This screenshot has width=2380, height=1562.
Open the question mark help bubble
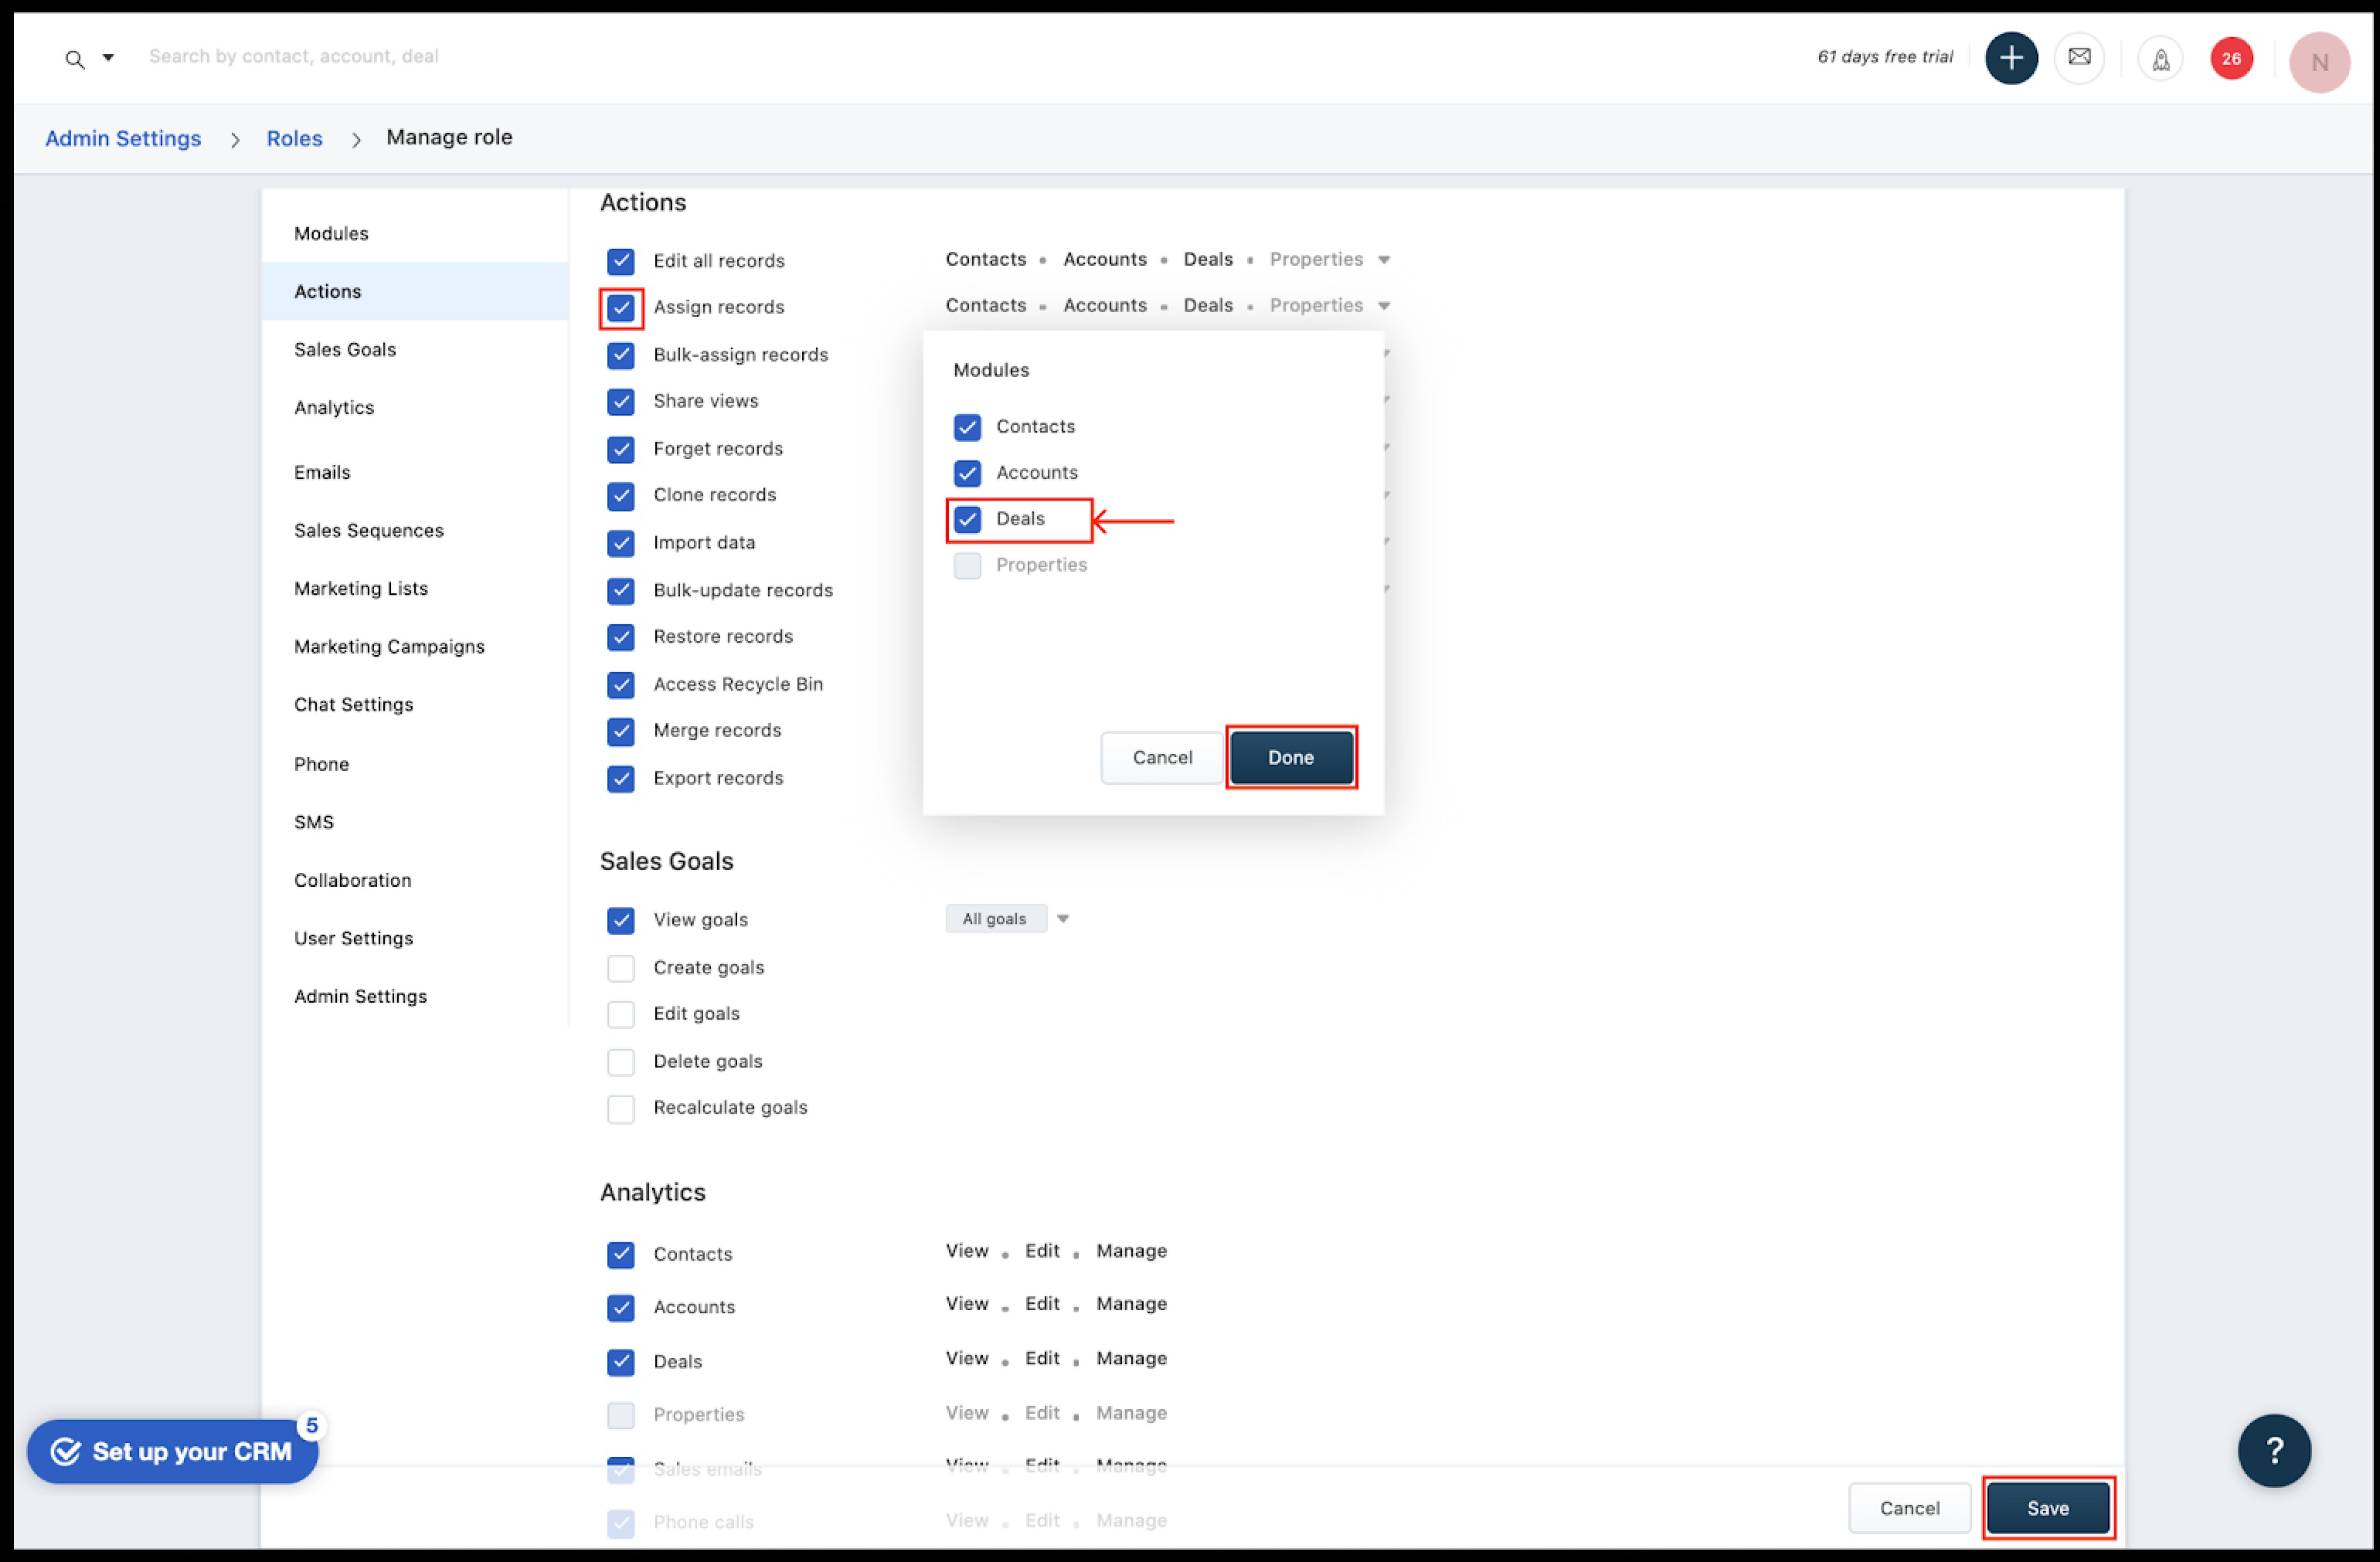[x=2274, y=1450]
